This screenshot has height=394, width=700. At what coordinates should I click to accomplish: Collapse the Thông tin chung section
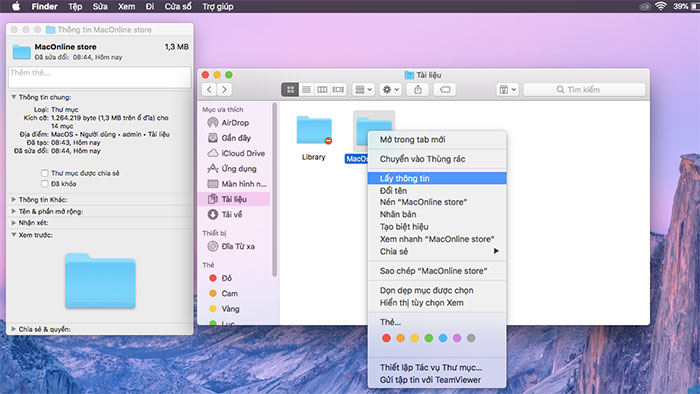point(14,97)
